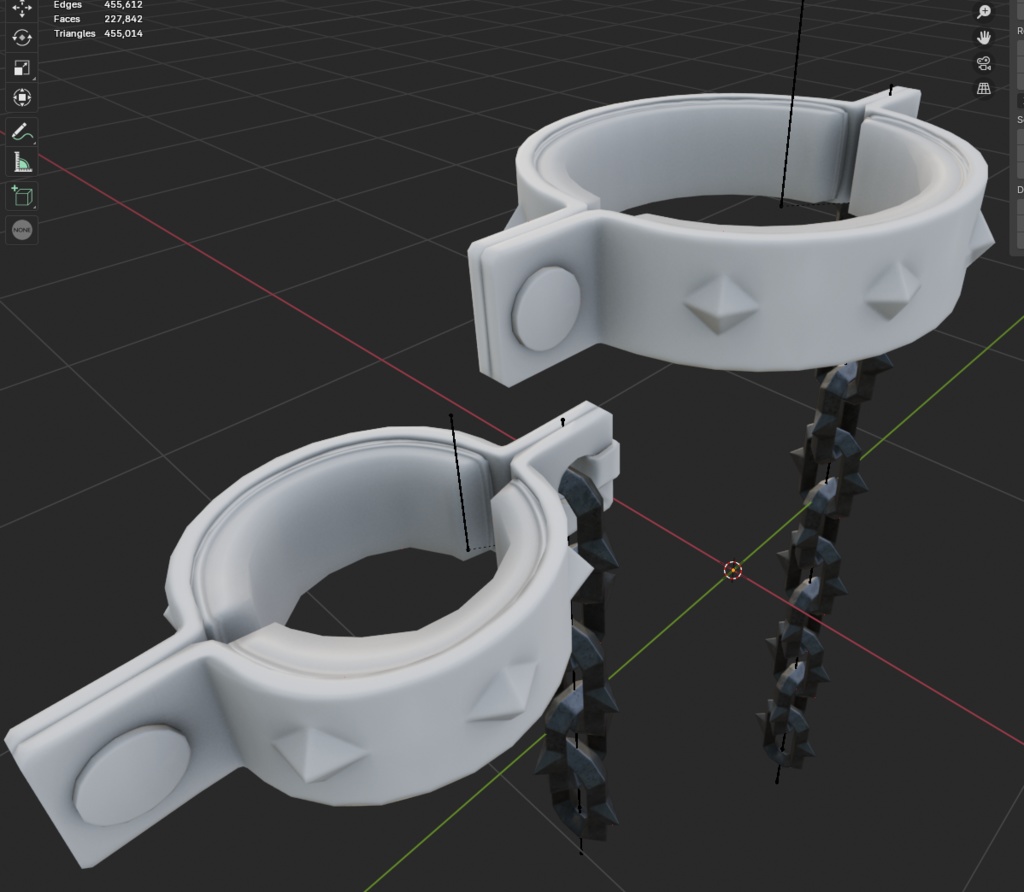Switch to camera view using camera icon
The image size is (1024, 892).
point(984,62)
